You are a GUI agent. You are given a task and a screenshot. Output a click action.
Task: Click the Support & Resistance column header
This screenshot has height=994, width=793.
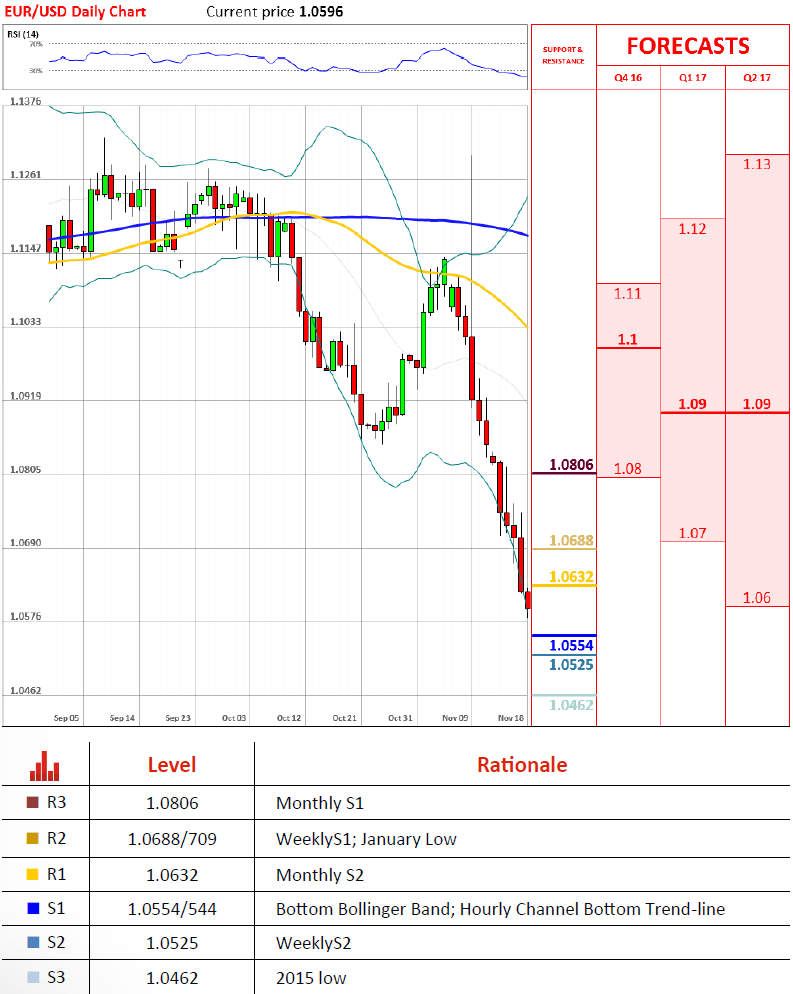[x=563, y=55]
